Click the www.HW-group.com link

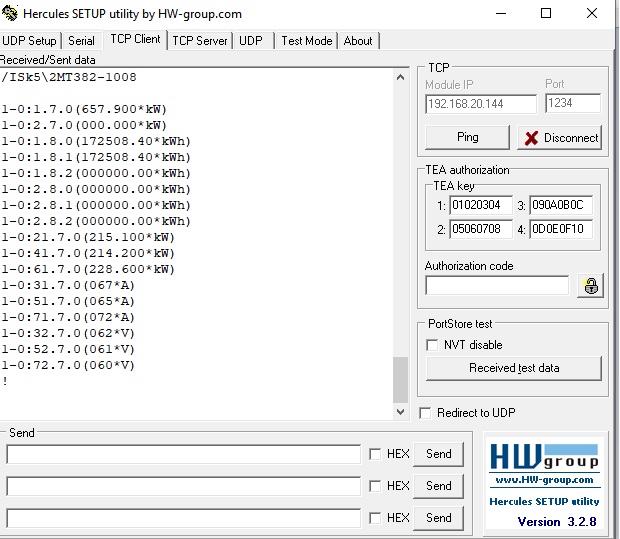(544, 480)
